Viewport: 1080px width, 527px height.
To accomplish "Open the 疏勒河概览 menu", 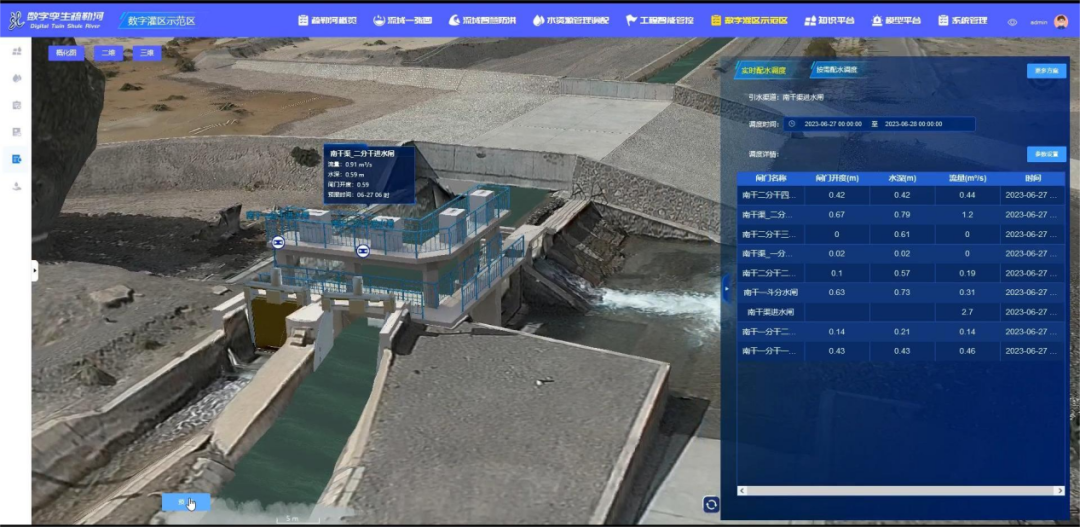I will (x=327, y=21).
